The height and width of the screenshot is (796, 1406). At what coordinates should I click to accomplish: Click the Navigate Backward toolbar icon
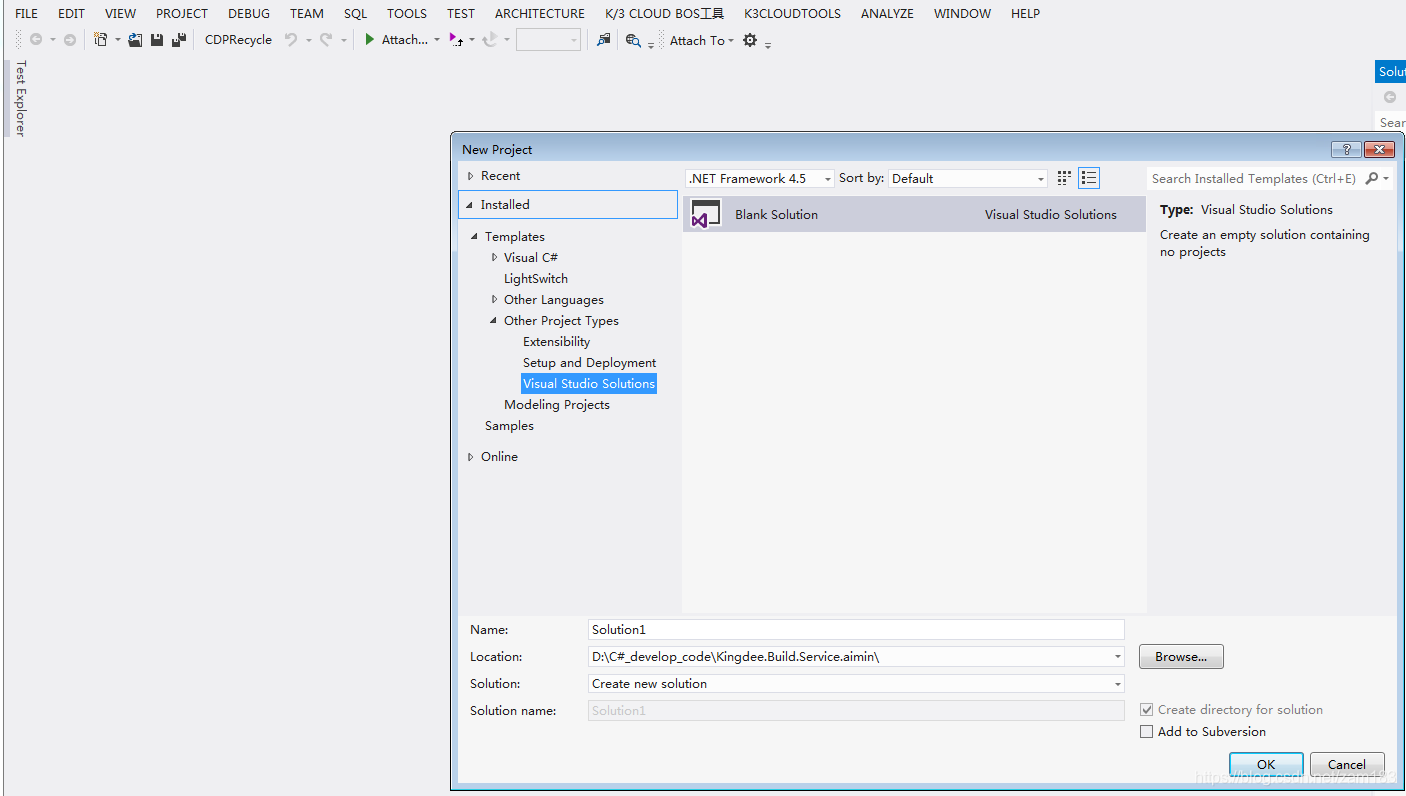point(36,40)
